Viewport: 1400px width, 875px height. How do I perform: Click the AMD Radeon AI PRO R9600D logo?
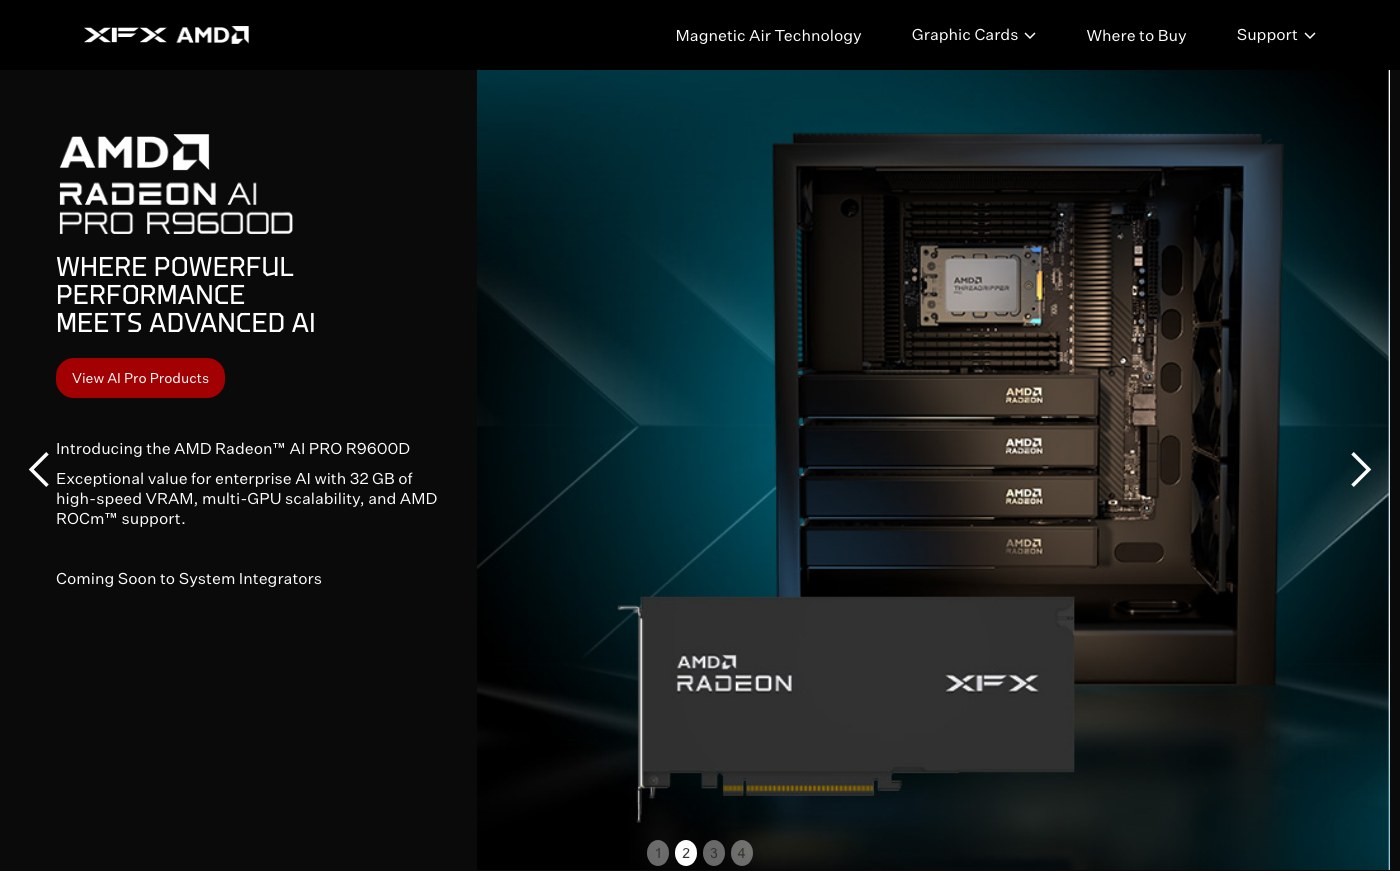pyautogui.click(x=176, y=185)
